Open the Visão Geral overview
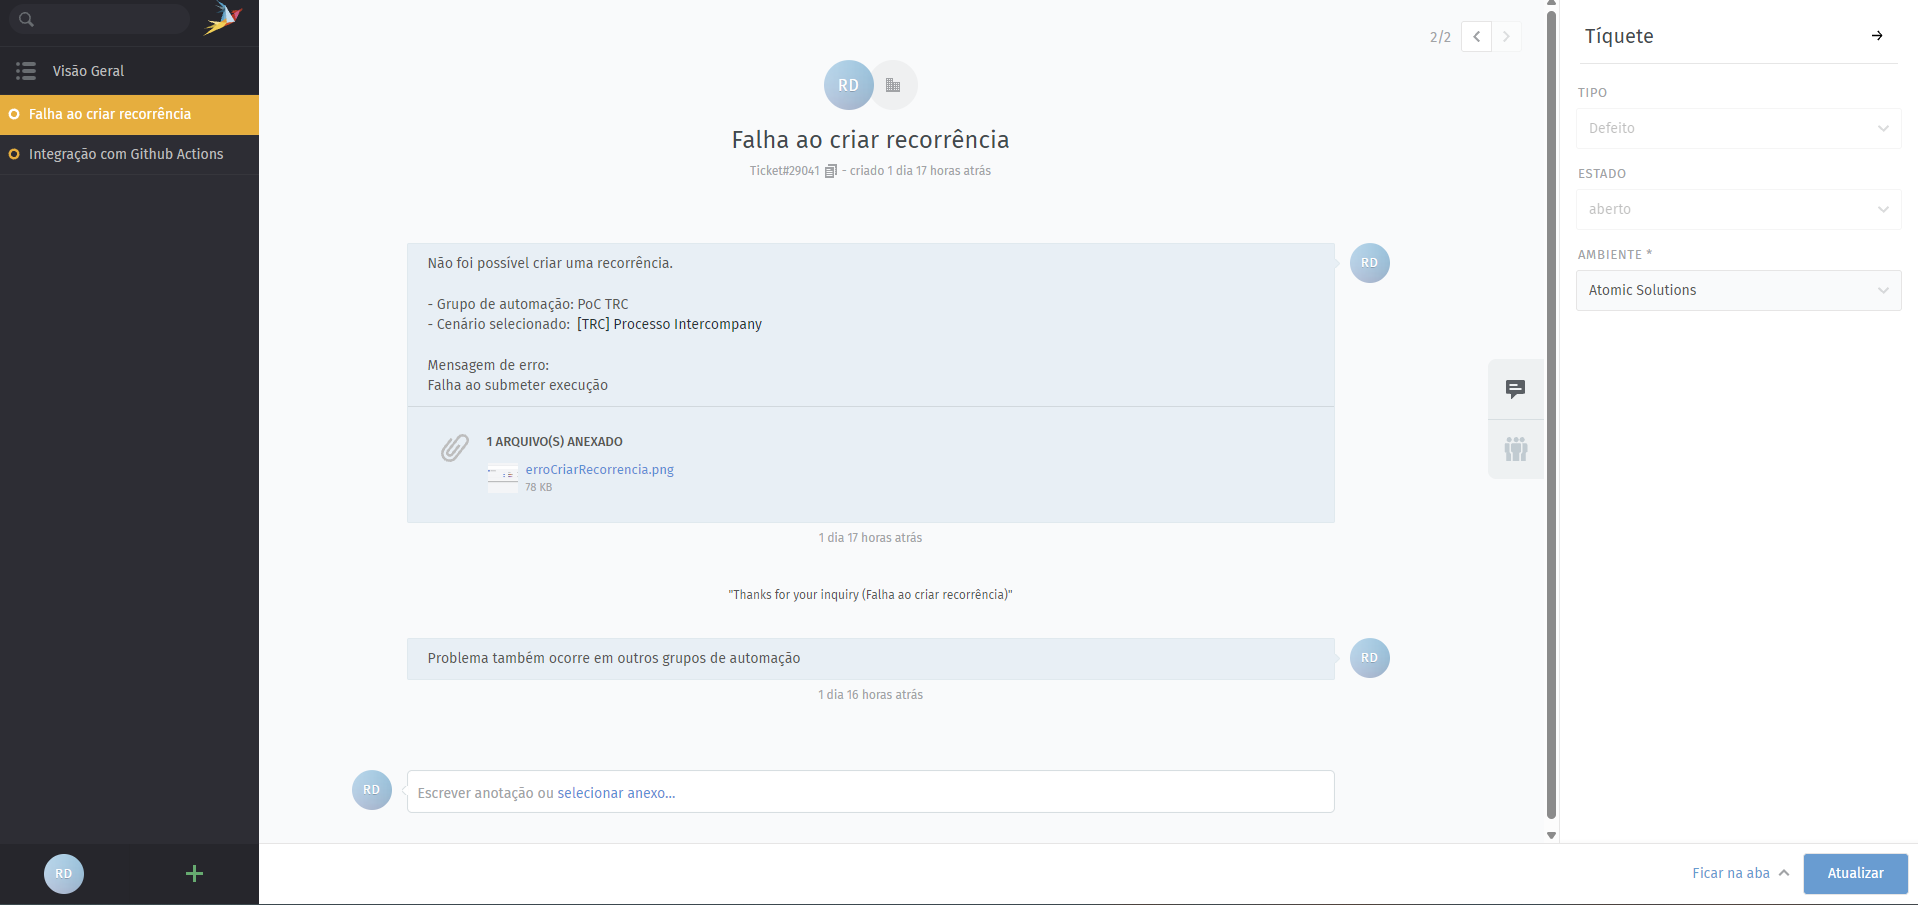1918x905 pixels. (88, 71)
